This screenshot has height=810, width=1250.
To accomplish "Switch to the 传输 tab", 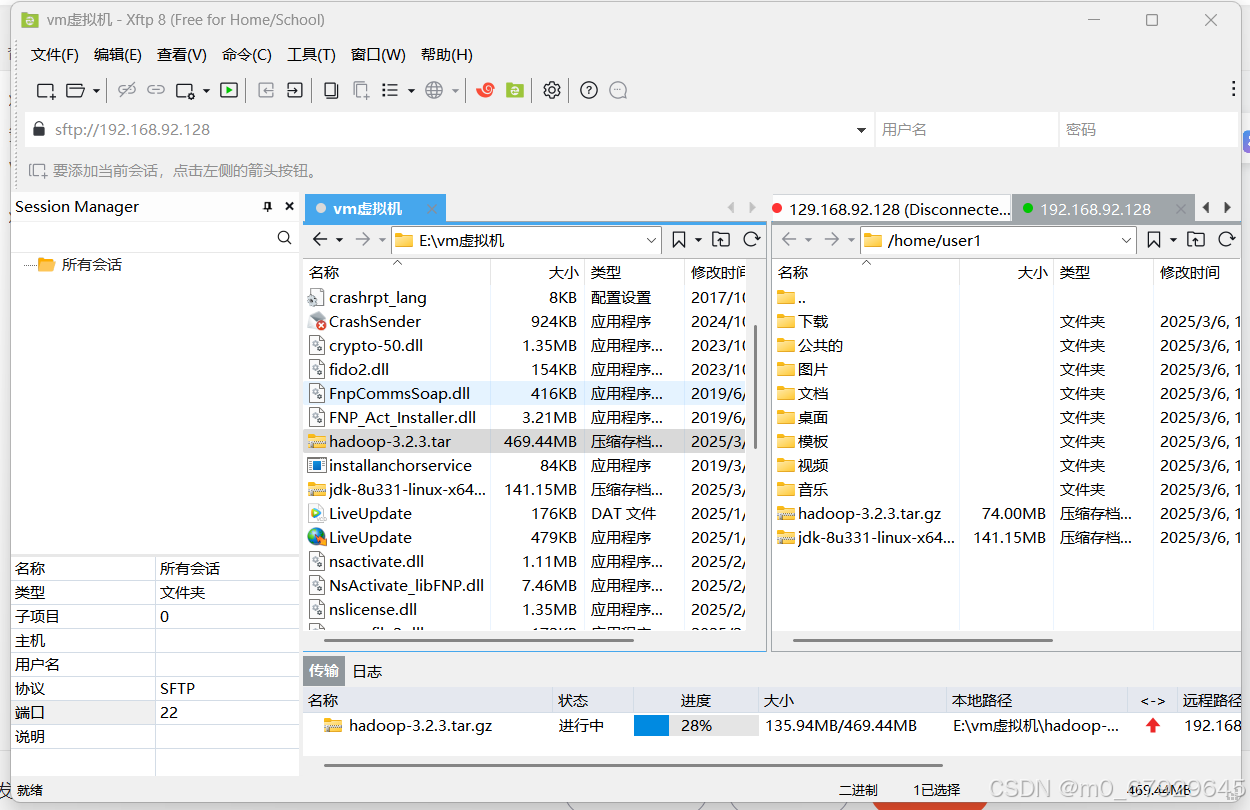I will point(323,671).
